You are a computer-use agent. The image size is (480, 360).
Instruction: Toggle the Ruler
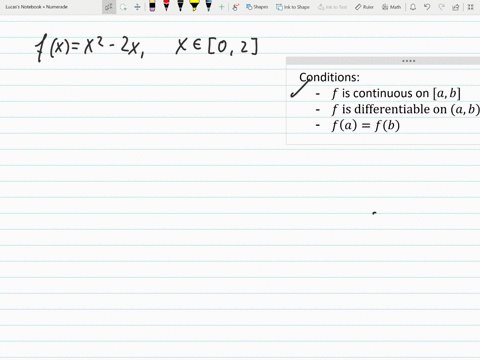coord(364,7)
